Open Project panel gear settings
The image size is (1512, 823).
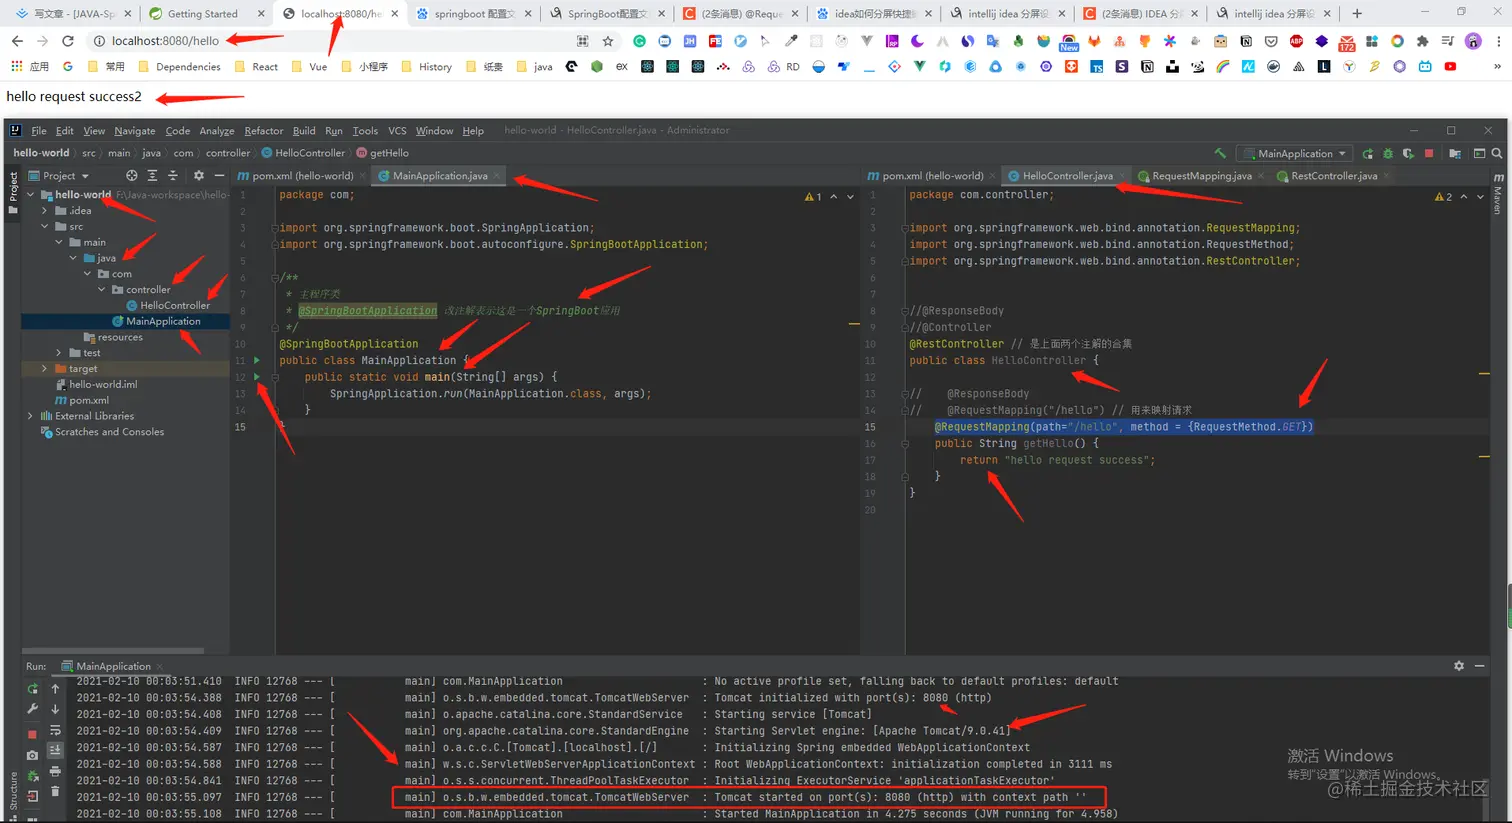click(198, 175)
